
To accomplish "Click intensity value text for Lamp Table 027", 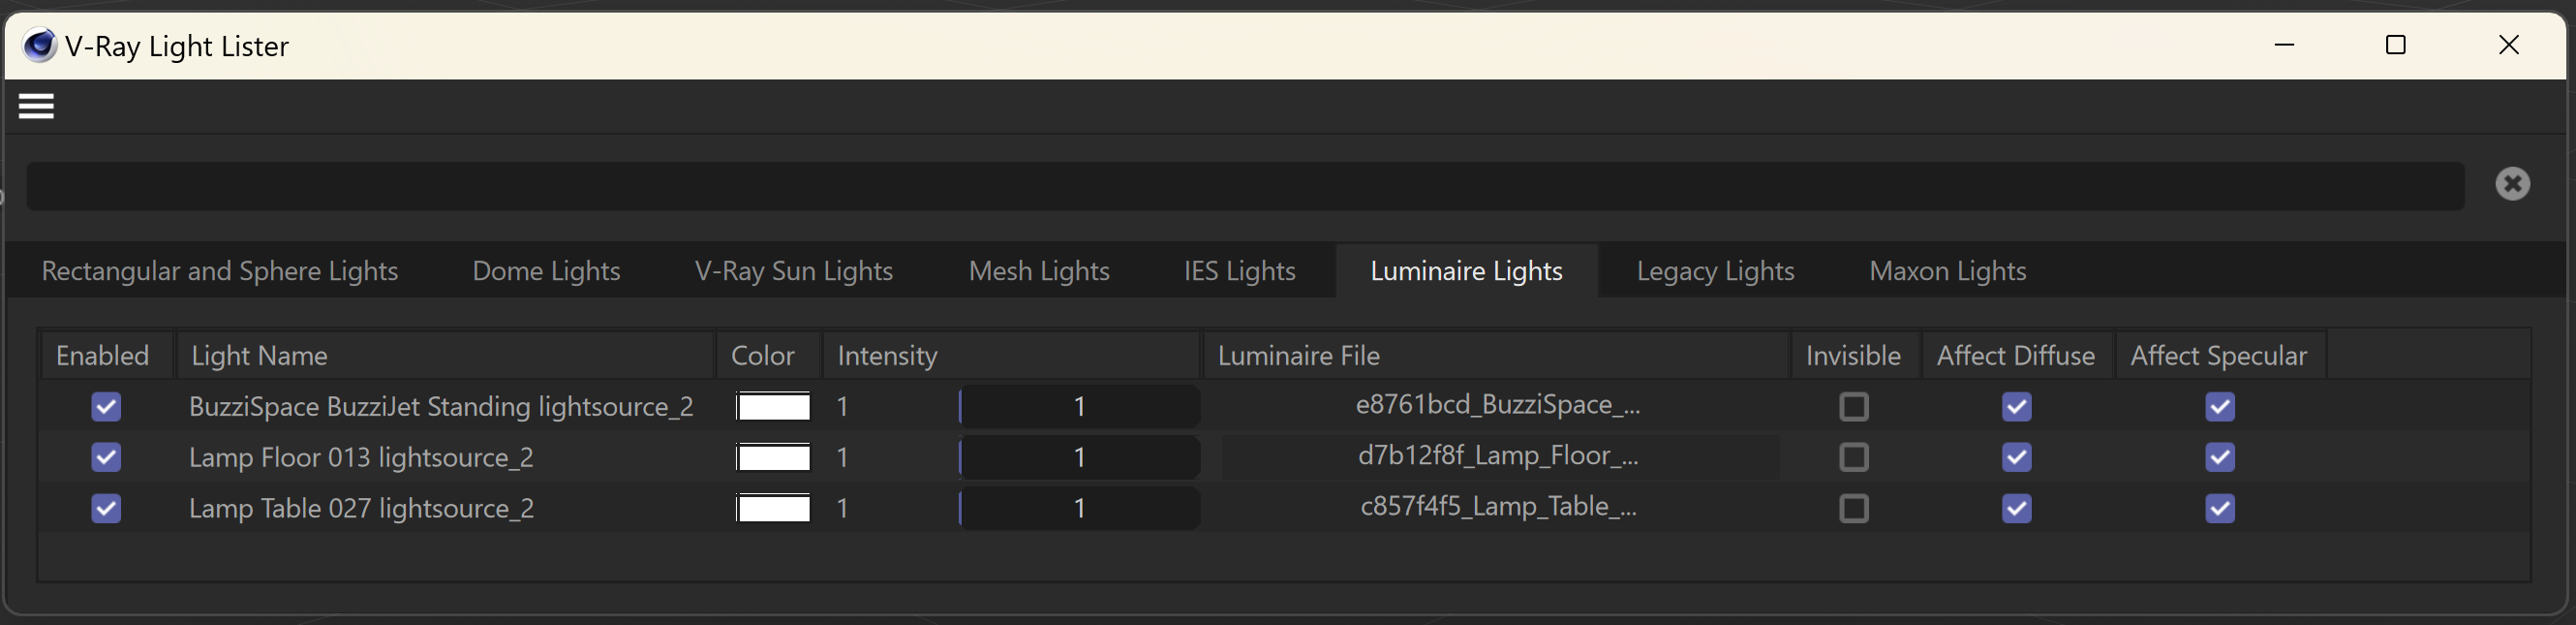I will click(x=843, y=509).
